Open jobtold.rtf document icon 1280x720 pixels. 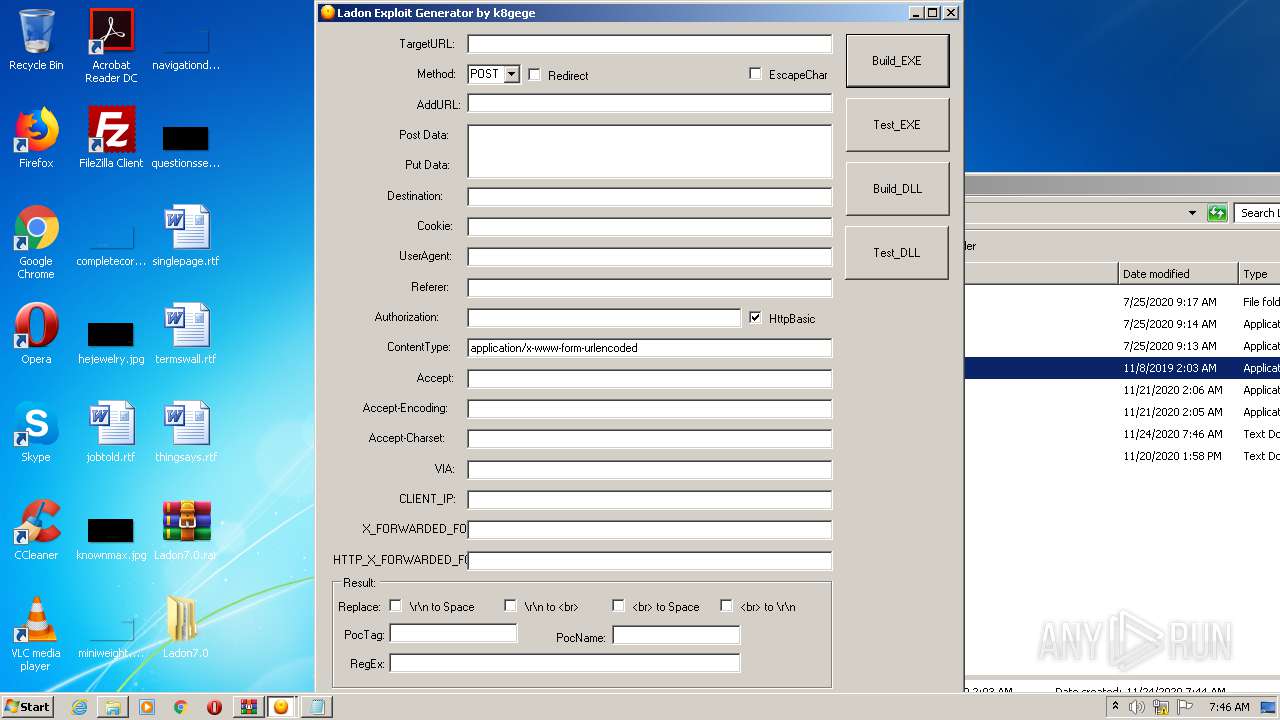111,432
